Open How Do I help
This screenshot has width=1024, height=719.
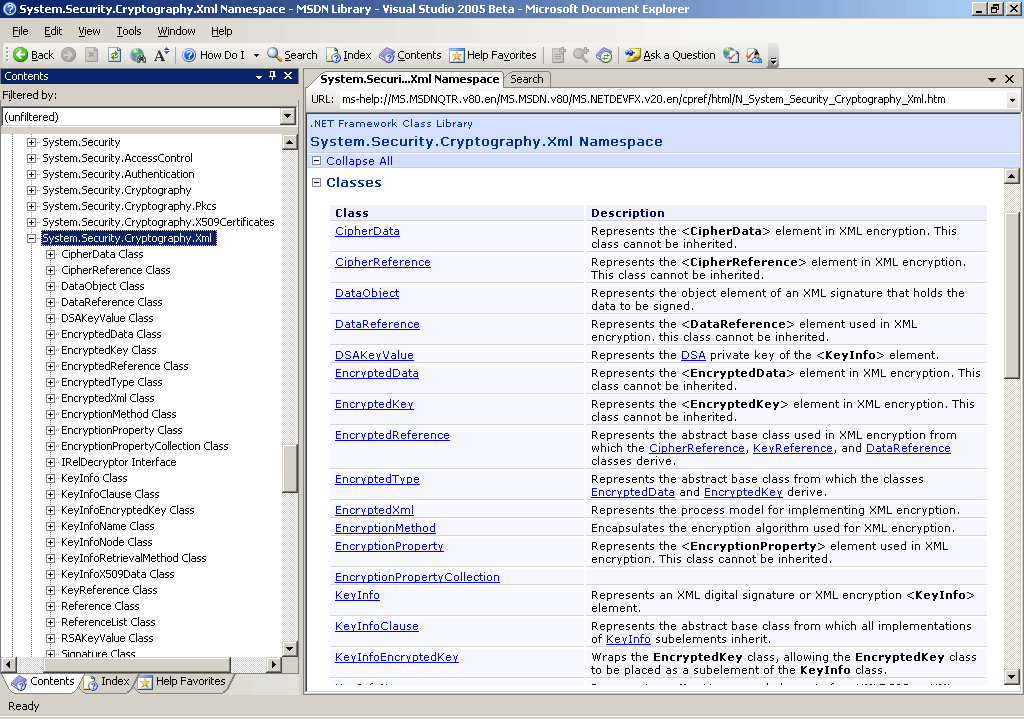click(x=214, y=55)
